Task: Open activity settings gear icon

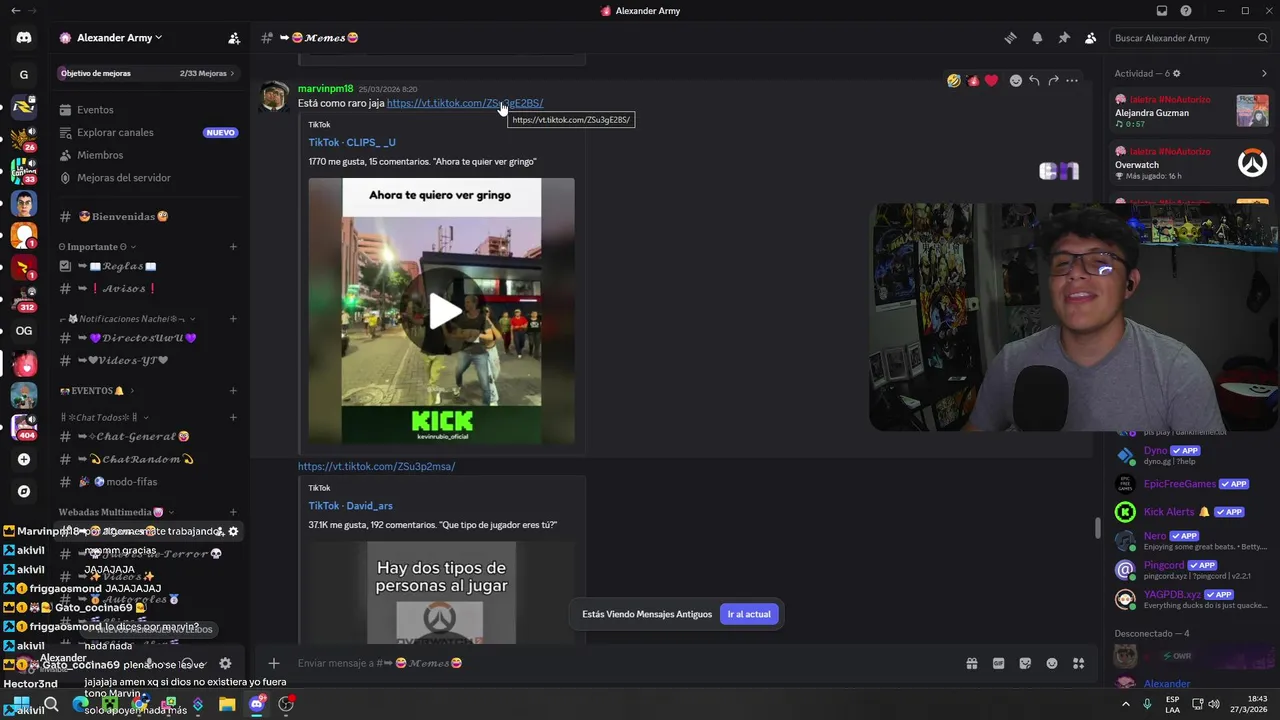Action: tap(1176, 73)
